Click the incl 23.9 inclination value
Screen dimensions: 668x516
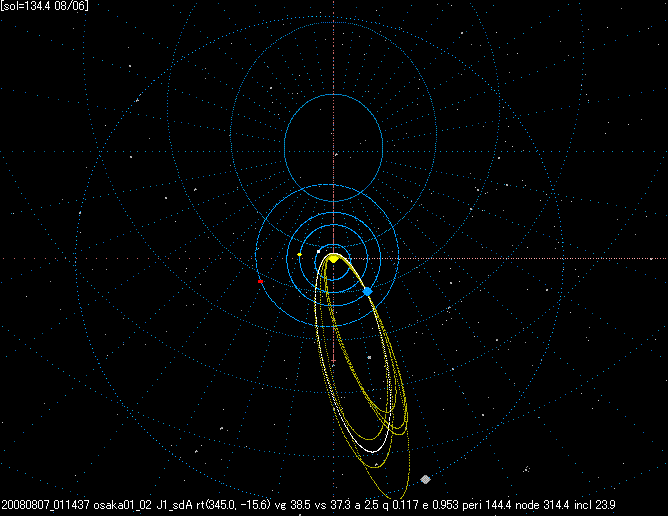[595, 505]
